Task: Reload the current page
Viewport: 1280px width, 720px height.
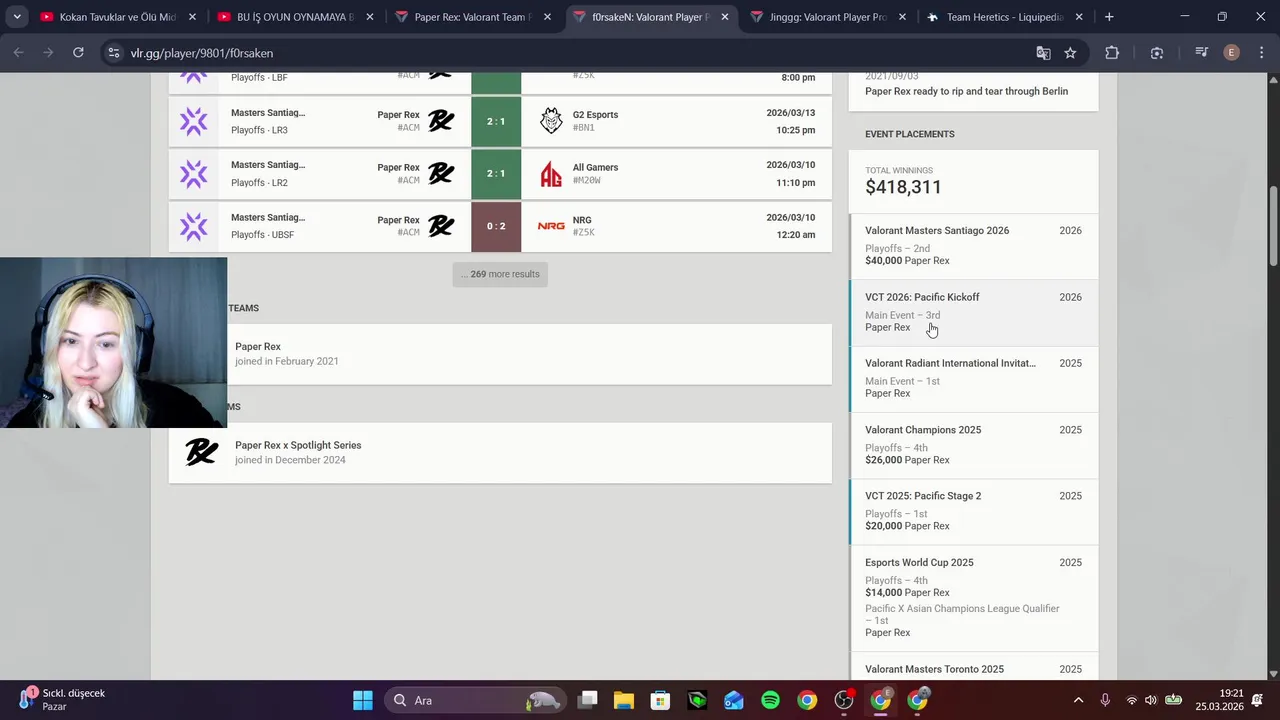Action: pyautogui.click(x=78, y=53)
